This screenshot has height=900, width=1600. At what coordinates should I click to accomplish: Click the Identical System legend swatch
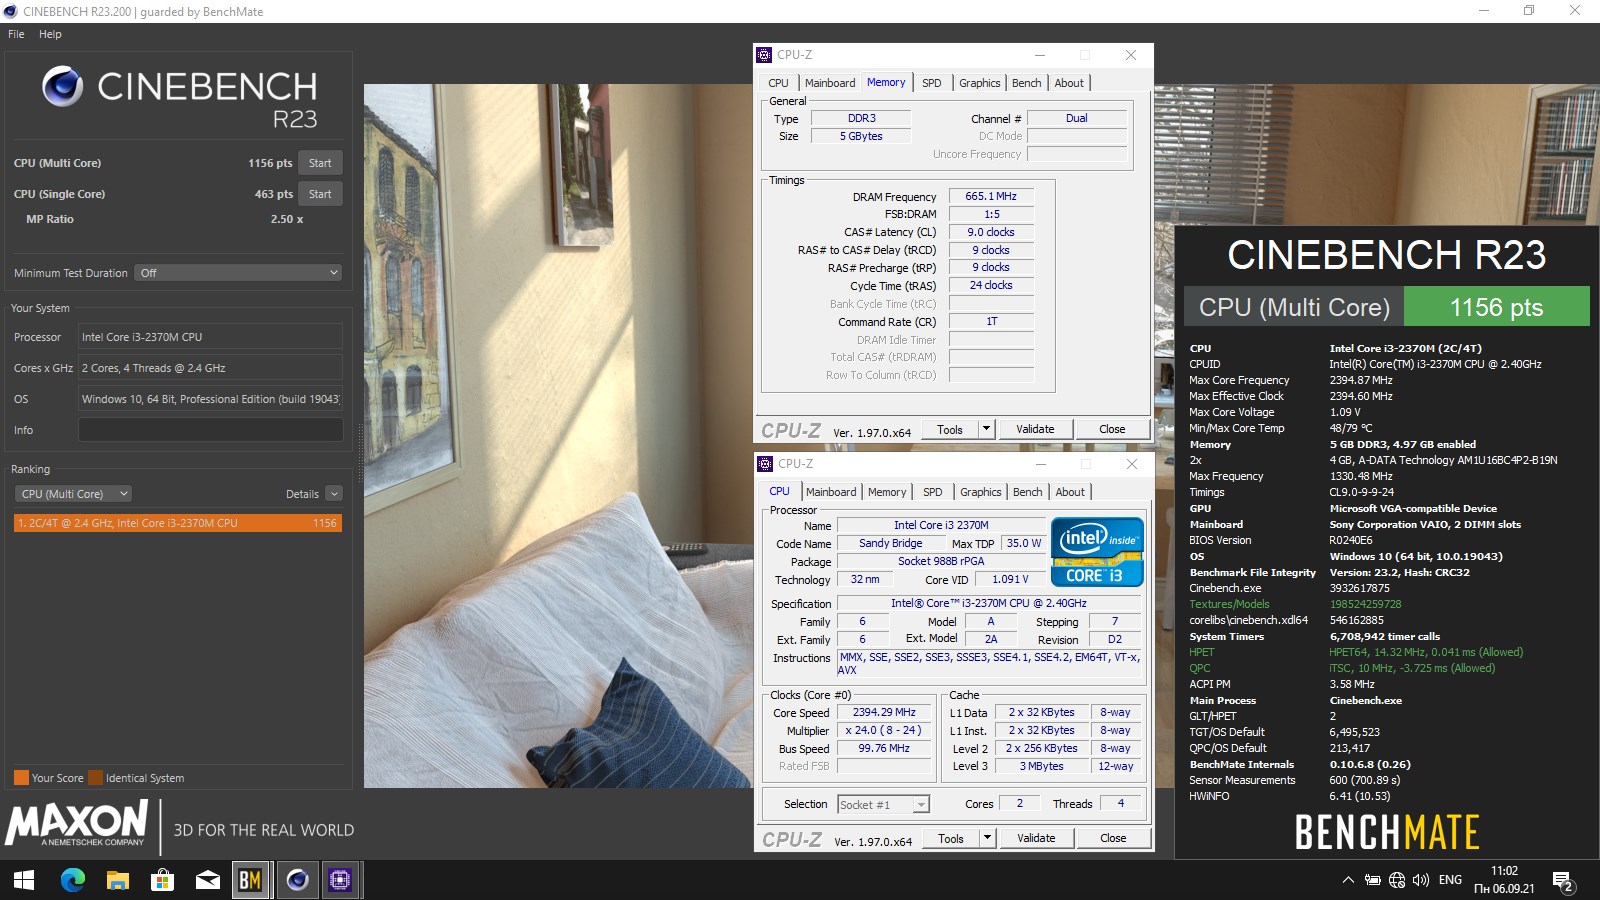[x=95, y=778]
